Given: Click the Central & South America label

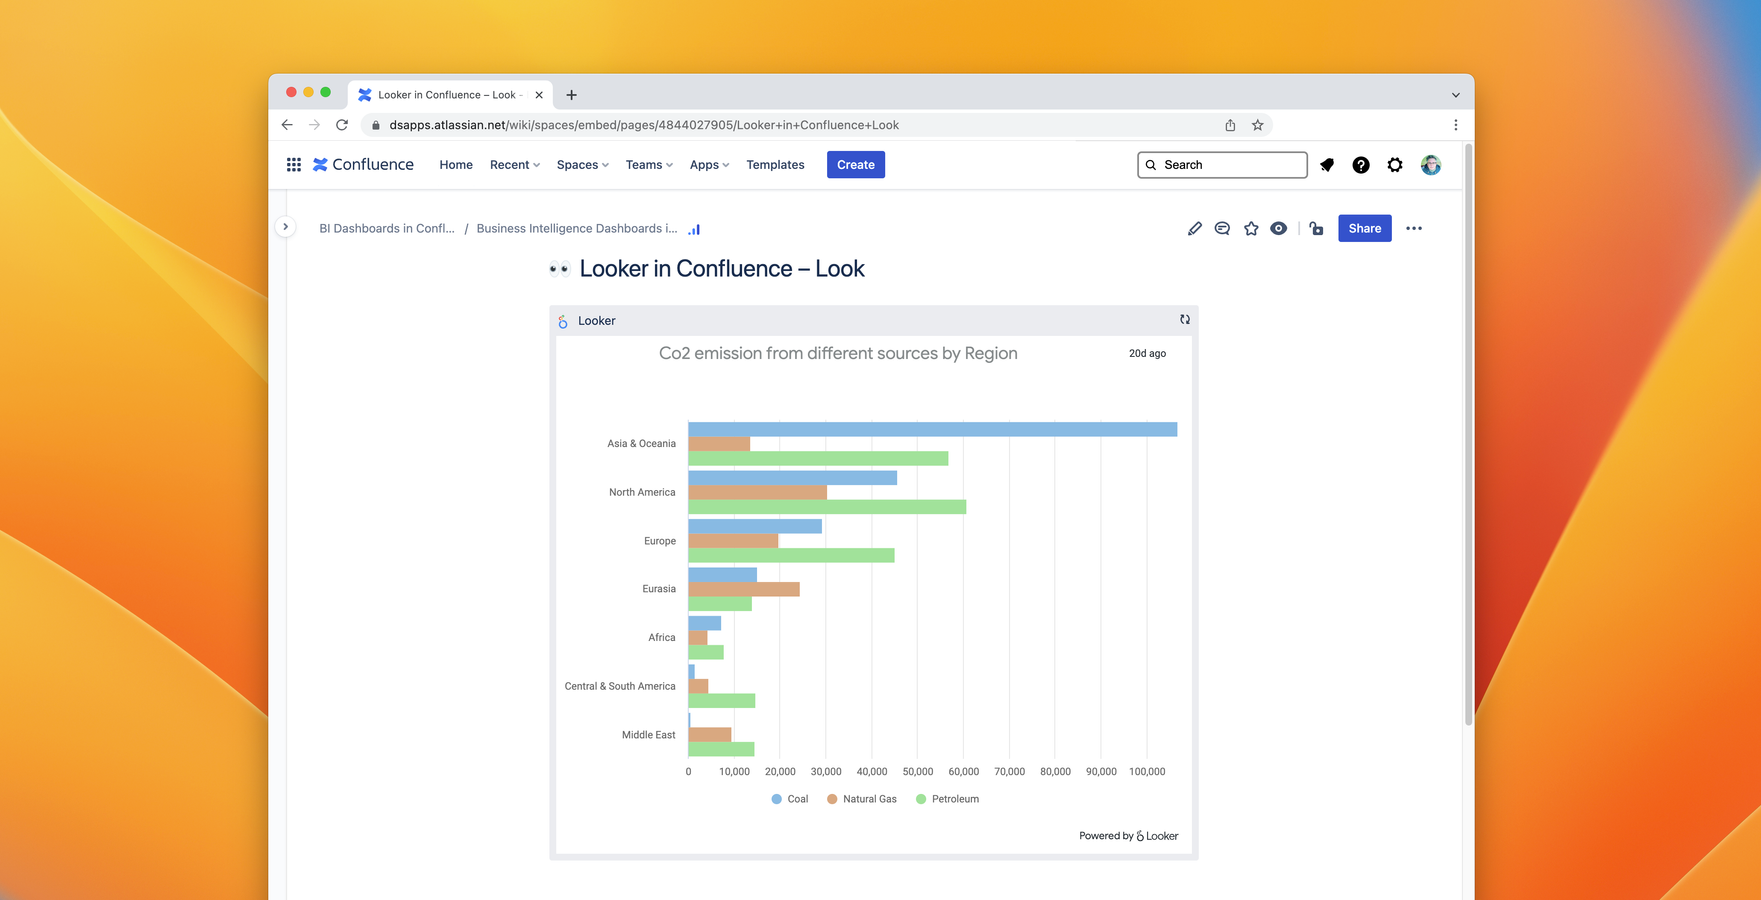Looking at the screenshot, I should pos(620,687).
